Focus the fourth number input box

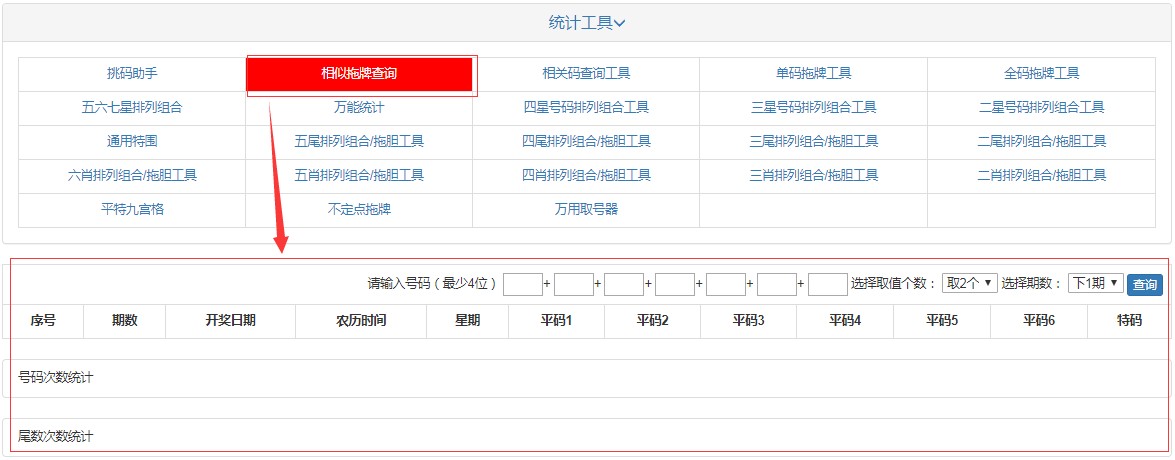tap(675, 284)
